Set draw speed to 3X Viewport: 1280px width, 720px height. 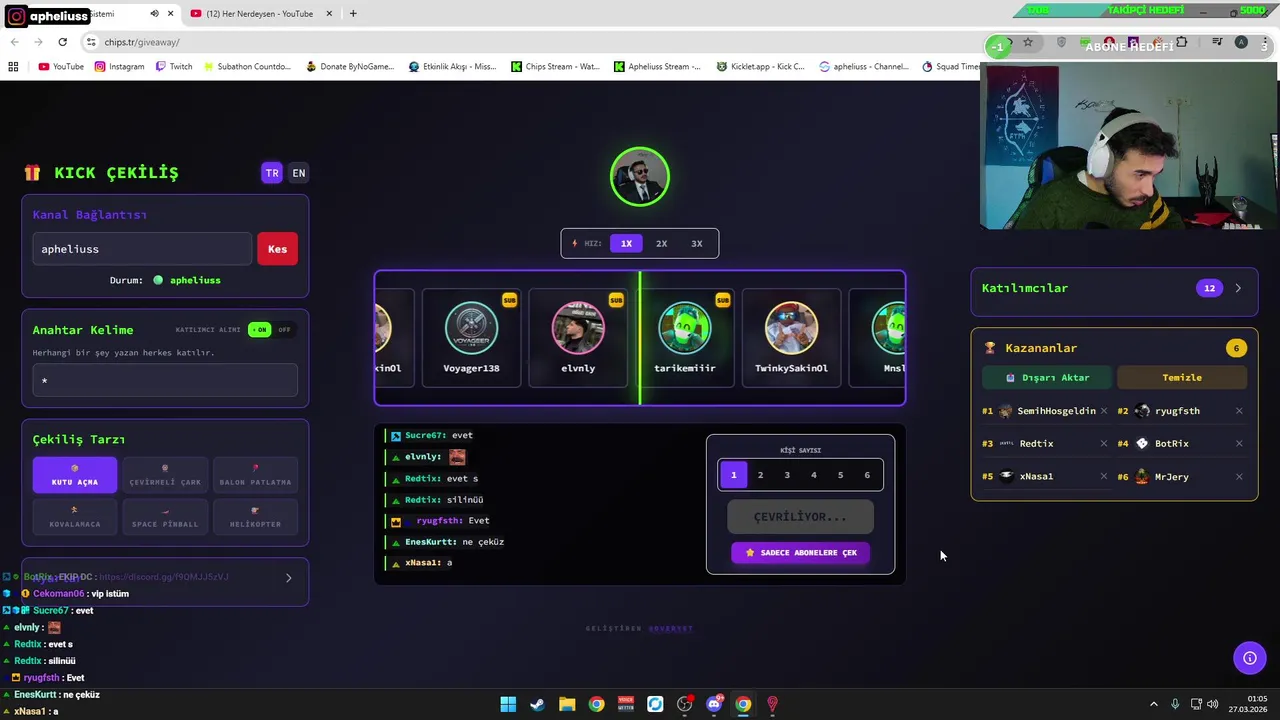tap(697, 243)
